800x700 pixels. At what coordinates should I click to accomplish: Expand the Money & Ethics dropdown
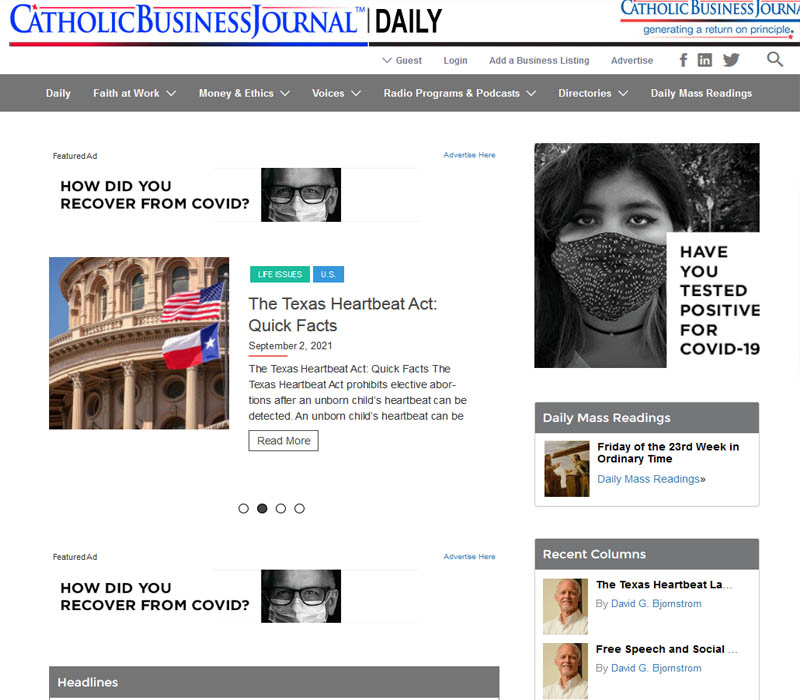[x=244, y=93]
